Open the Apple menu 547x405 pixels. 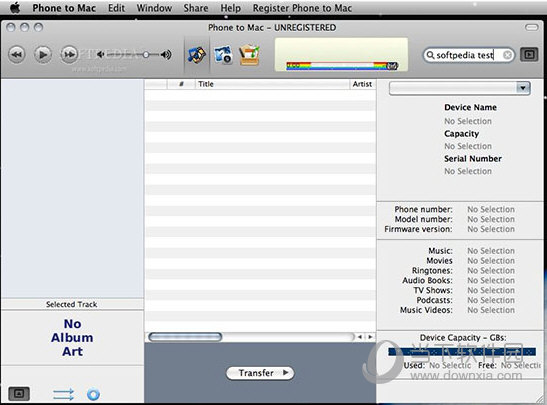(15, 8)
